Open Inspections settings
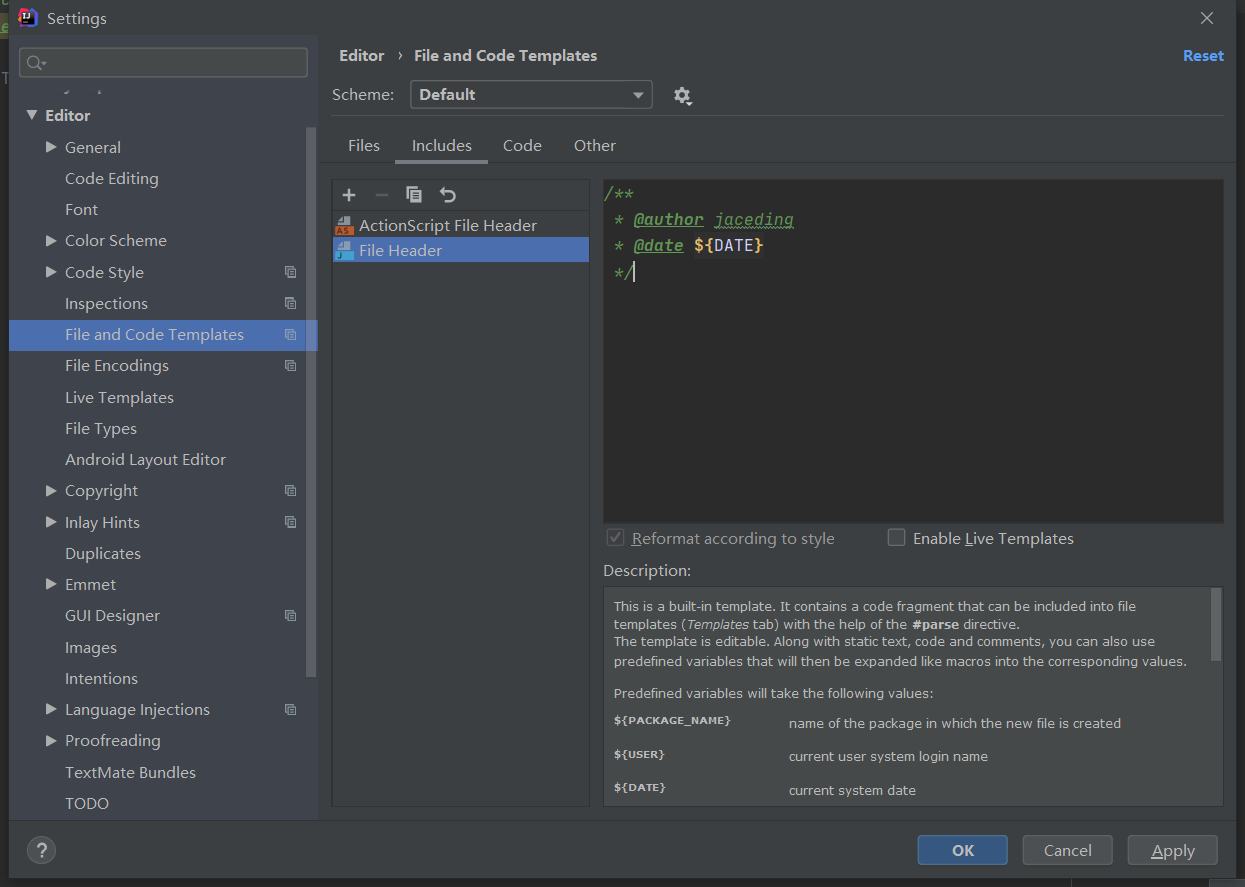1245x887 pixels. click(106, 304)
